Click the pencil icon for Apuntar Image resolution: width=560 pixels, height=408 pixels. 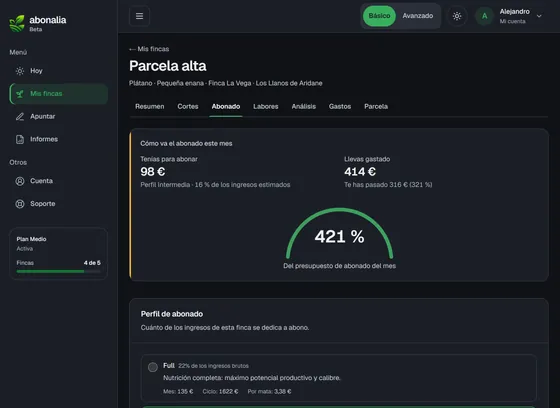[20, 116]
